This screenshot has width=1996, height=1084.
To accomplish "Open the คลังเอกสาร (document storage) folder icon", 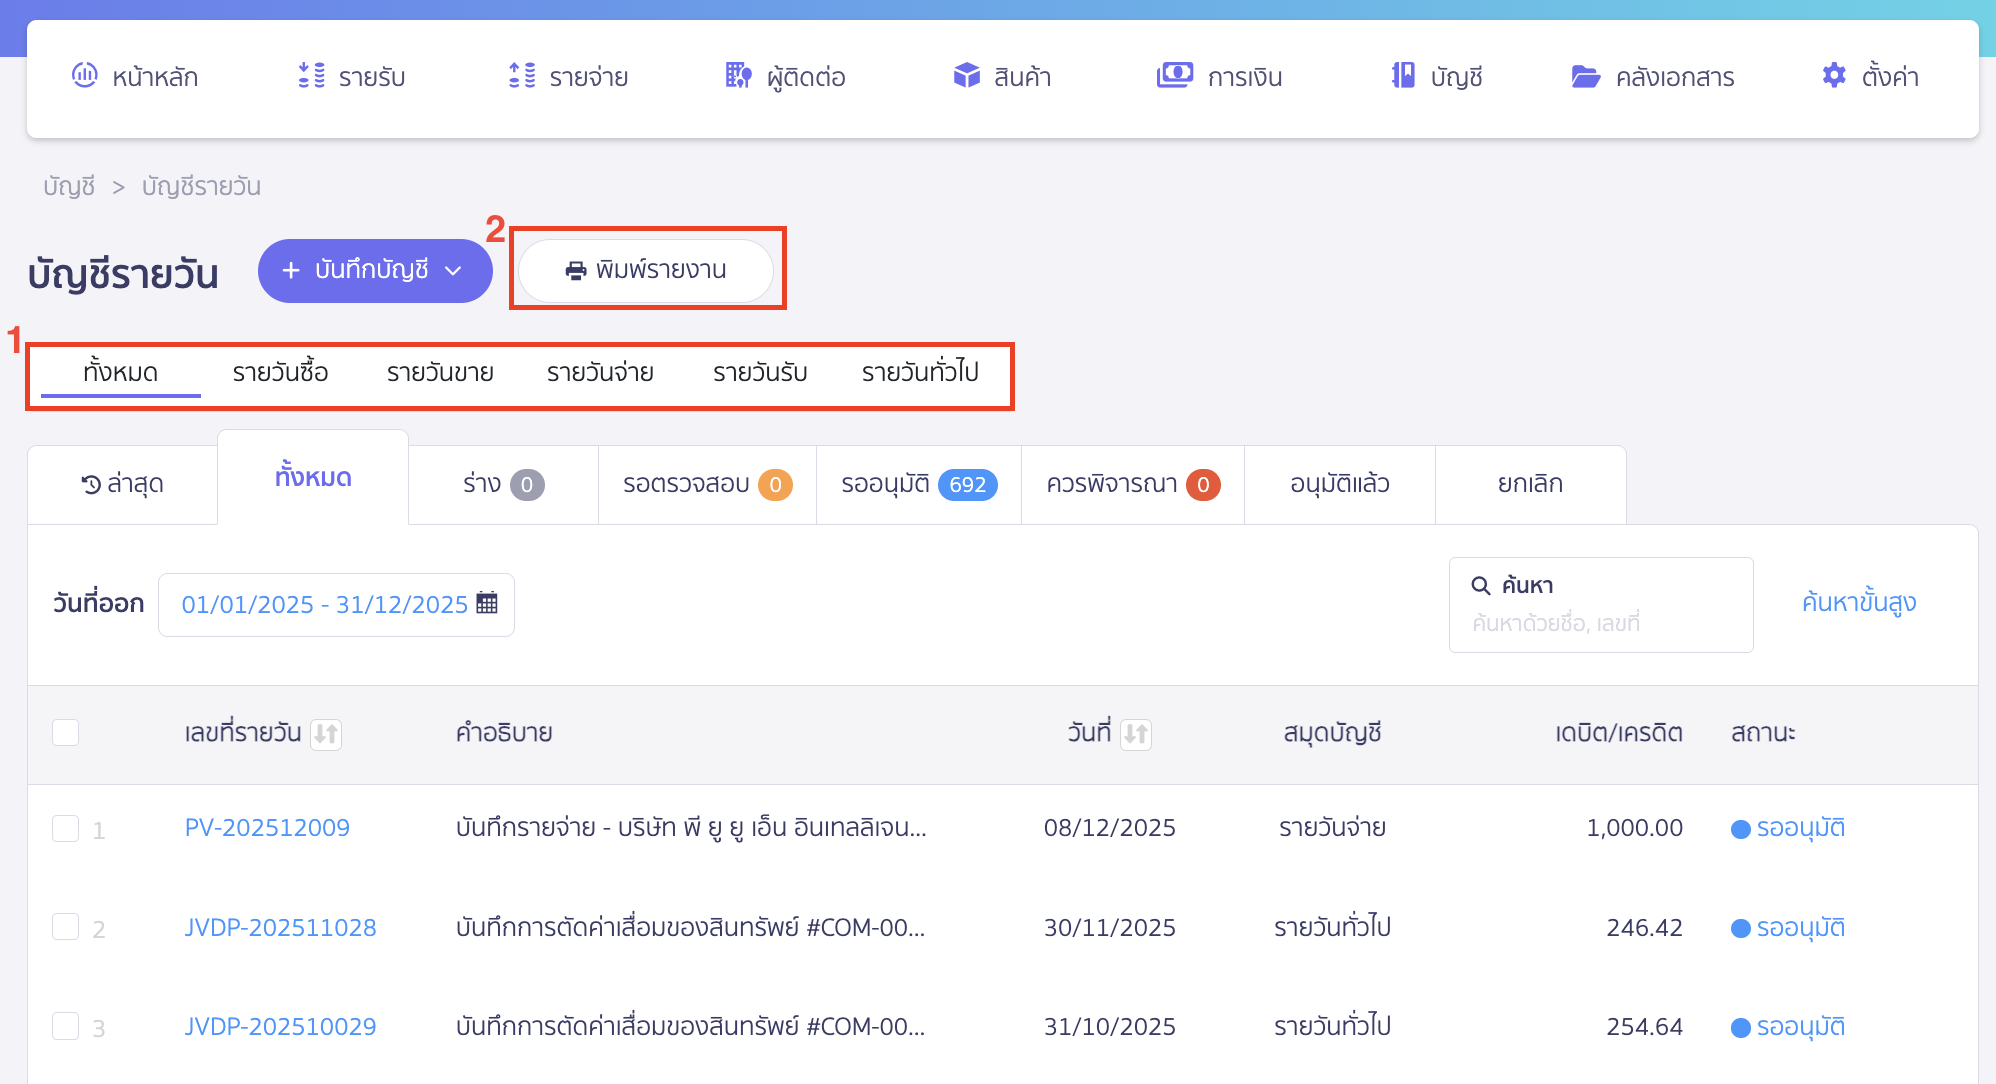I will pyautogui.click(x=1584, y=76).
